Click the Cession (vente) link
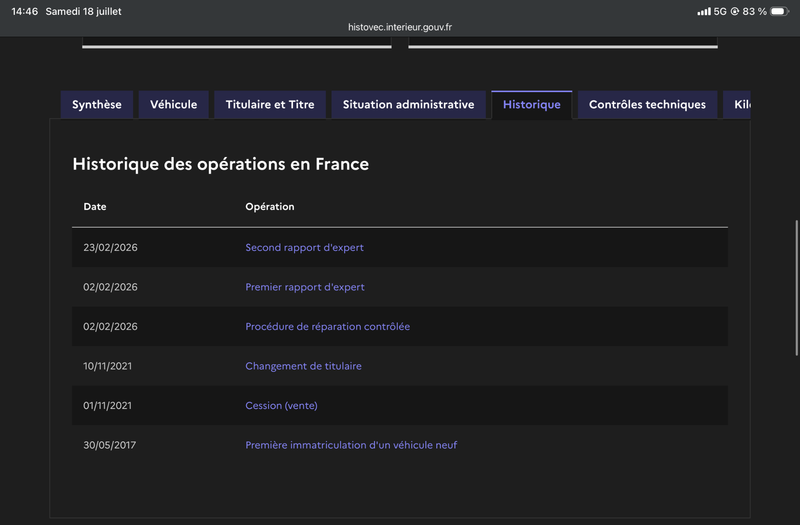The height and width of the screenshot is (525, 800). point(281,406)
